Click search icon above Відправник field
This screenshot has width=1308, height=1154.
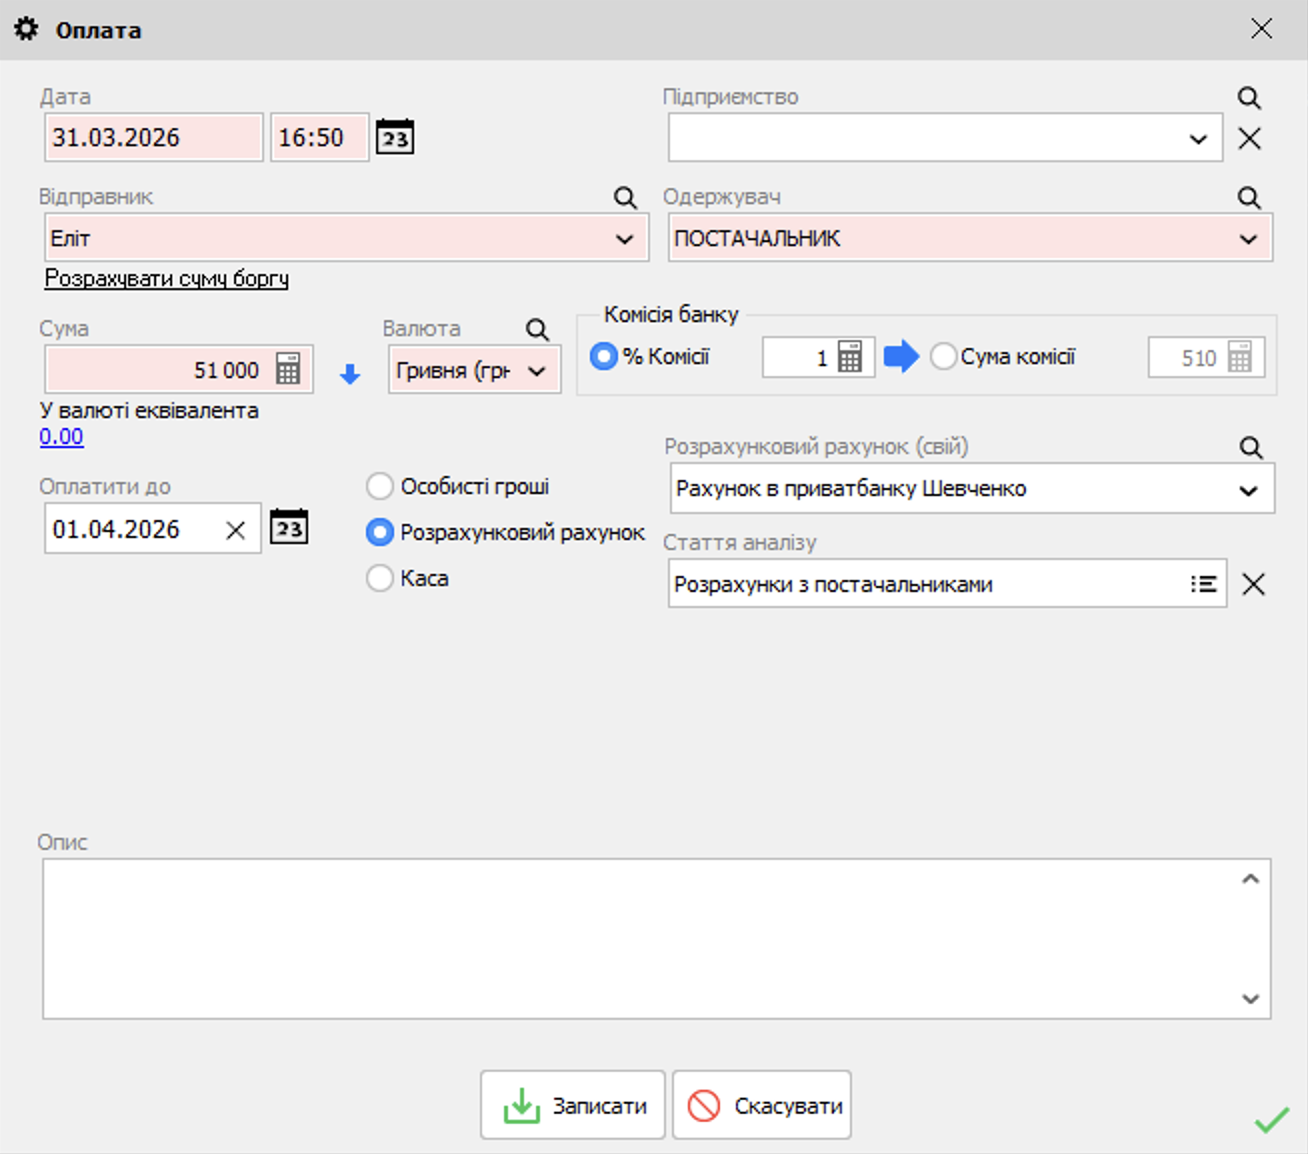pos(625,198)
